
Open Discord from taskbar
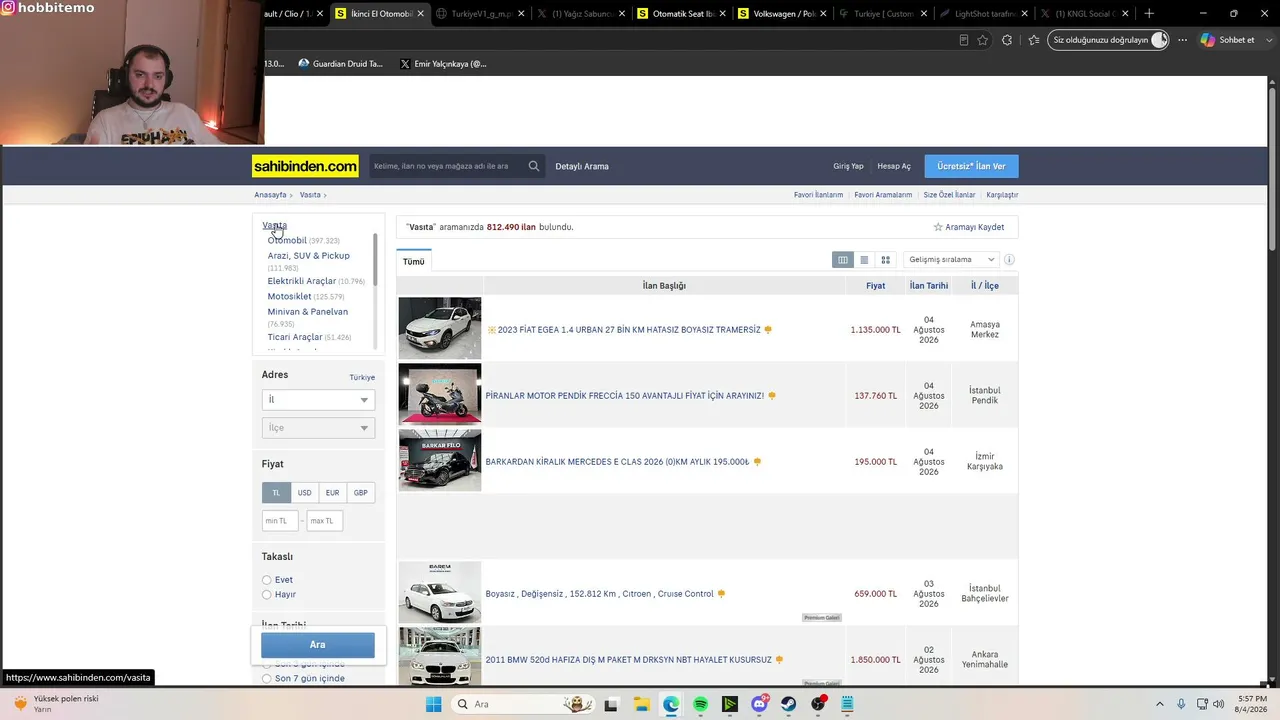pyautogui.click(x=759, y=704)
